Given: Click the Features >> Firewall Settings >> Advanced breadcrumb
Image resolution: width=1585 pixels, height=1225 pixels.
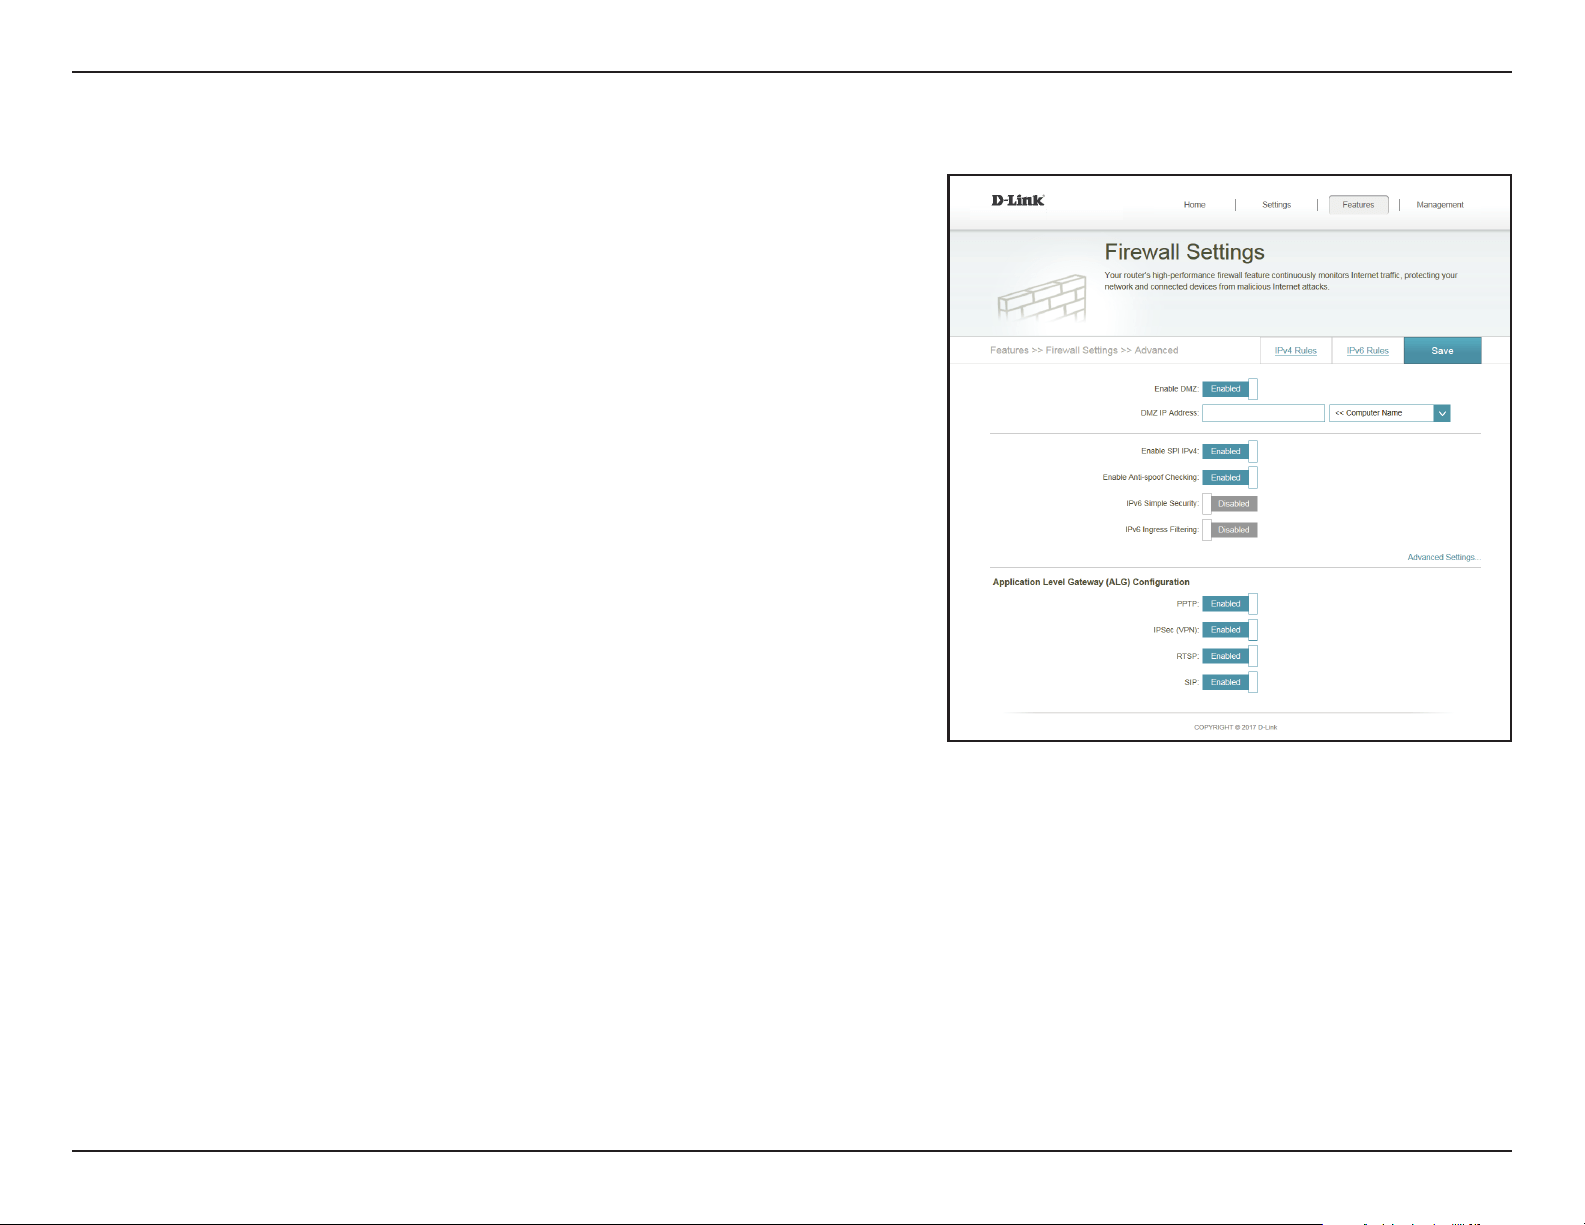Looking at the screenshot, I should pos(1084,351).
